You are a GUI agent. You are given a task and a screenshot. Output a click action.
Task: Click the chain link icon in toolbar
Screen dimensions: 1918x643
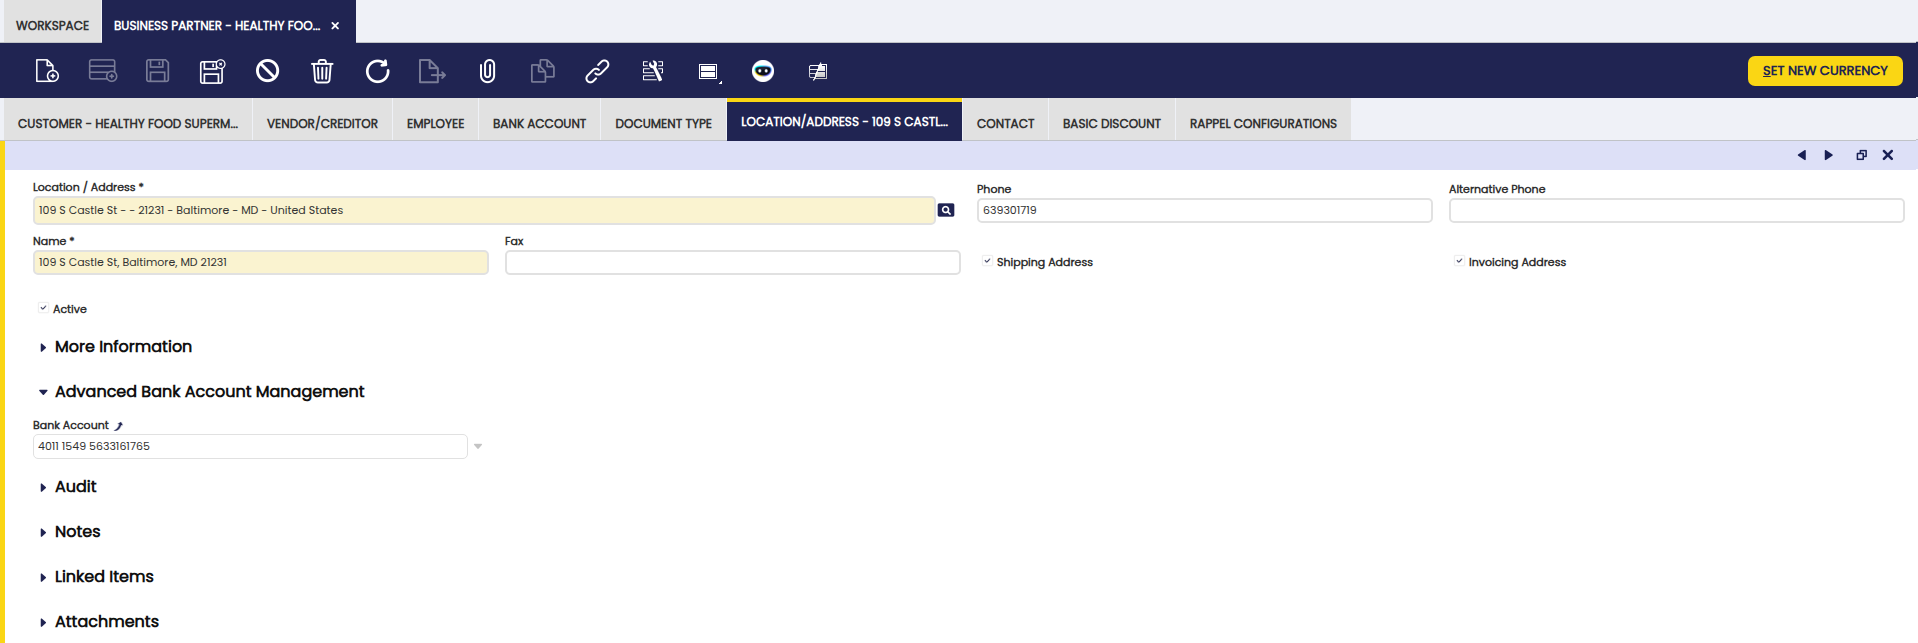[597, 71]
